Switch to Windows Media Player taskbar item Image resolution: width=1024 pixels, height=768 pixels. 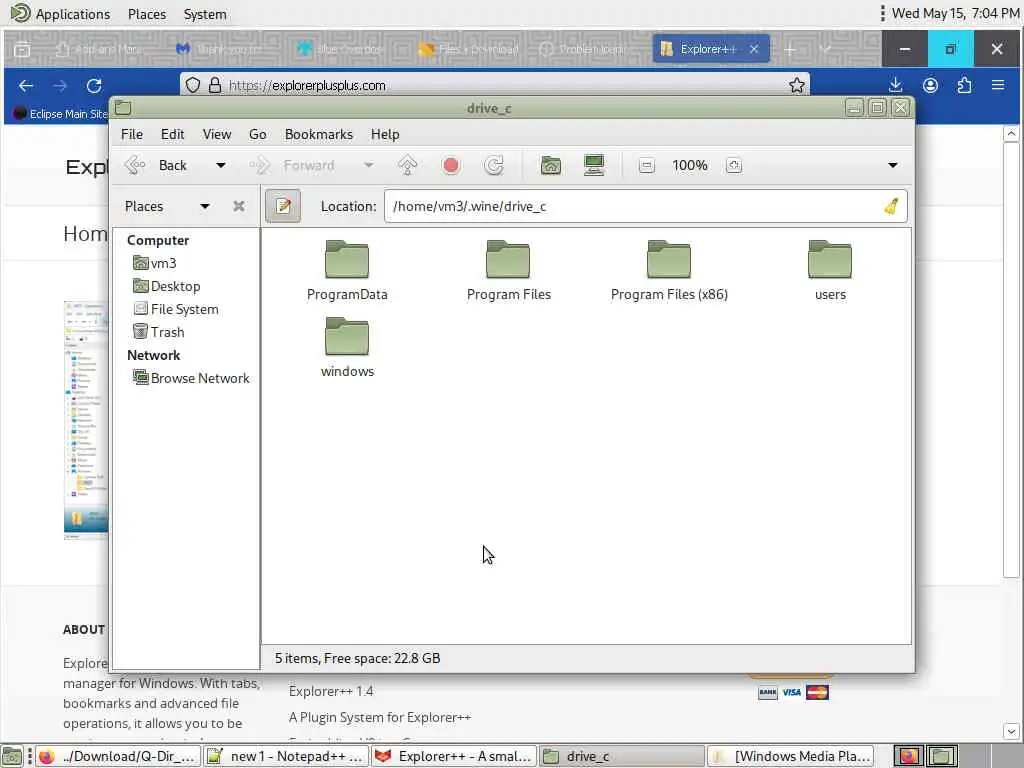click(791, 756)
